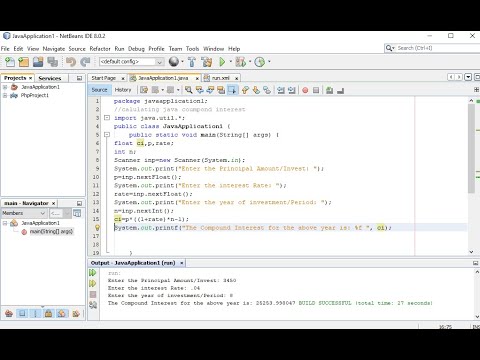The height and width of the screenshot is (360, 480).
Task: Toggle Show Inherited Members navigator filter
Action: (9, 313)
